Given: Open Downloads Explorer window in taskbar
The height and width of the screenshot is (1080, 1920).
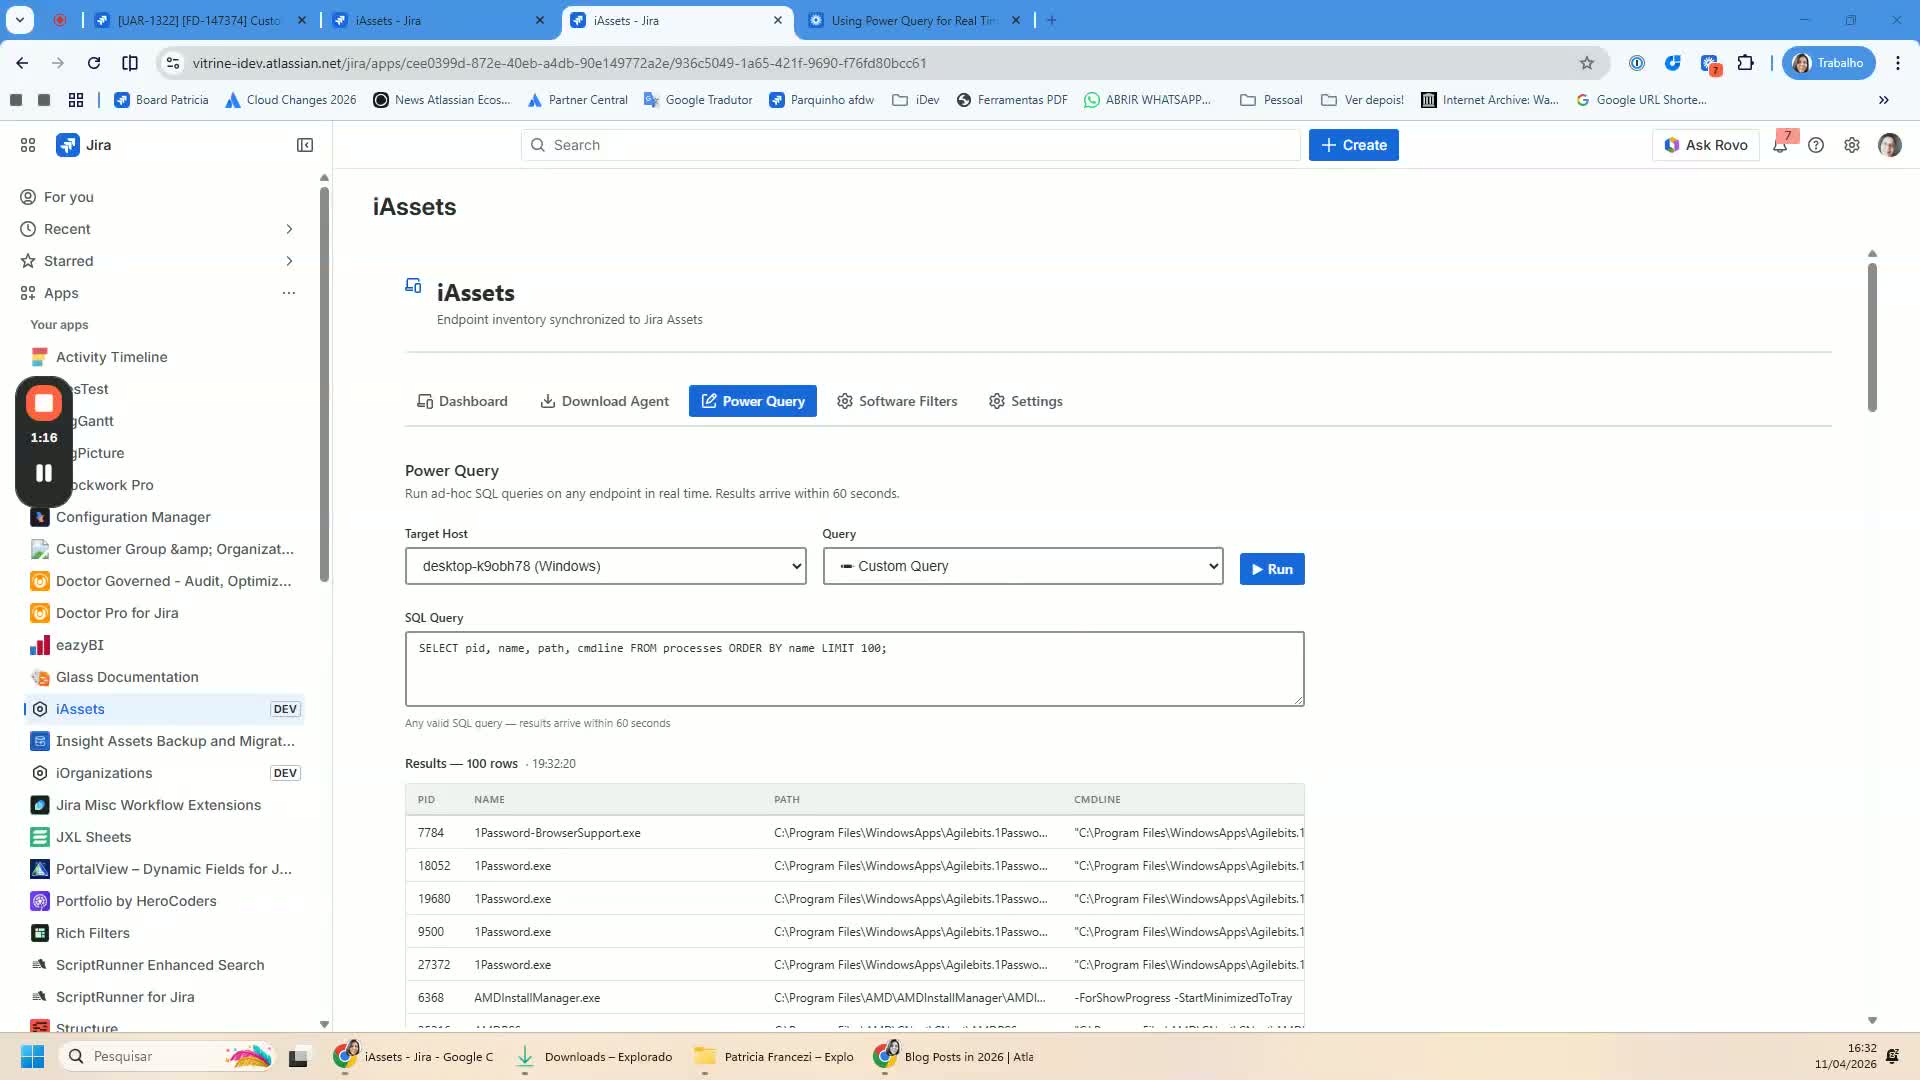Looking at the screenshot, I should 595,1056.
